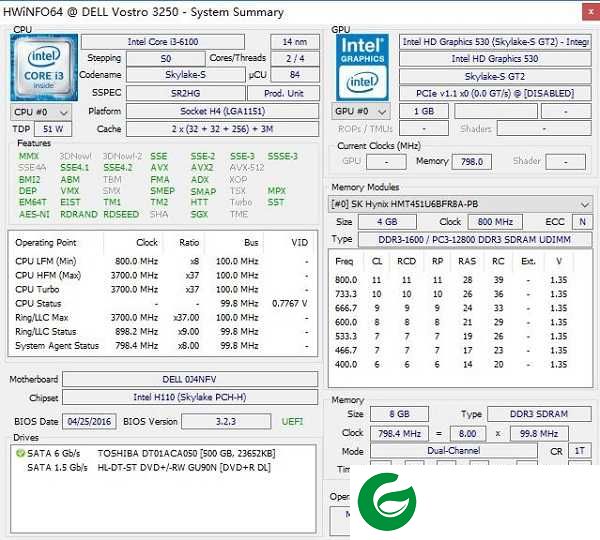Click the cache 2 x (32 + 32 + 256) + 3M field
This screenshot has width=600, height=540.
(x=222, y=129)
